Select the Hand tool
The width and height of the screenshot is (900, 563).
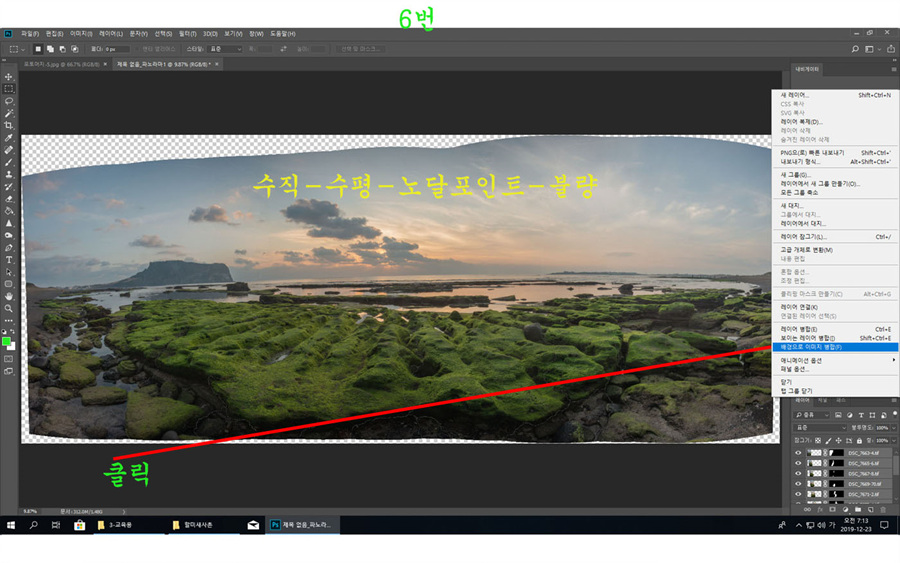point(9,296)
